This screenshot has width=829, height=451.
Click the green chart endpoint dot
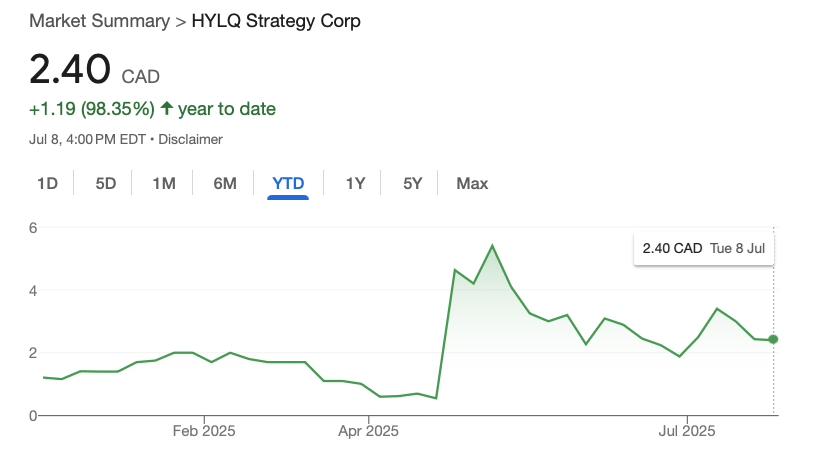click(773, 339)
